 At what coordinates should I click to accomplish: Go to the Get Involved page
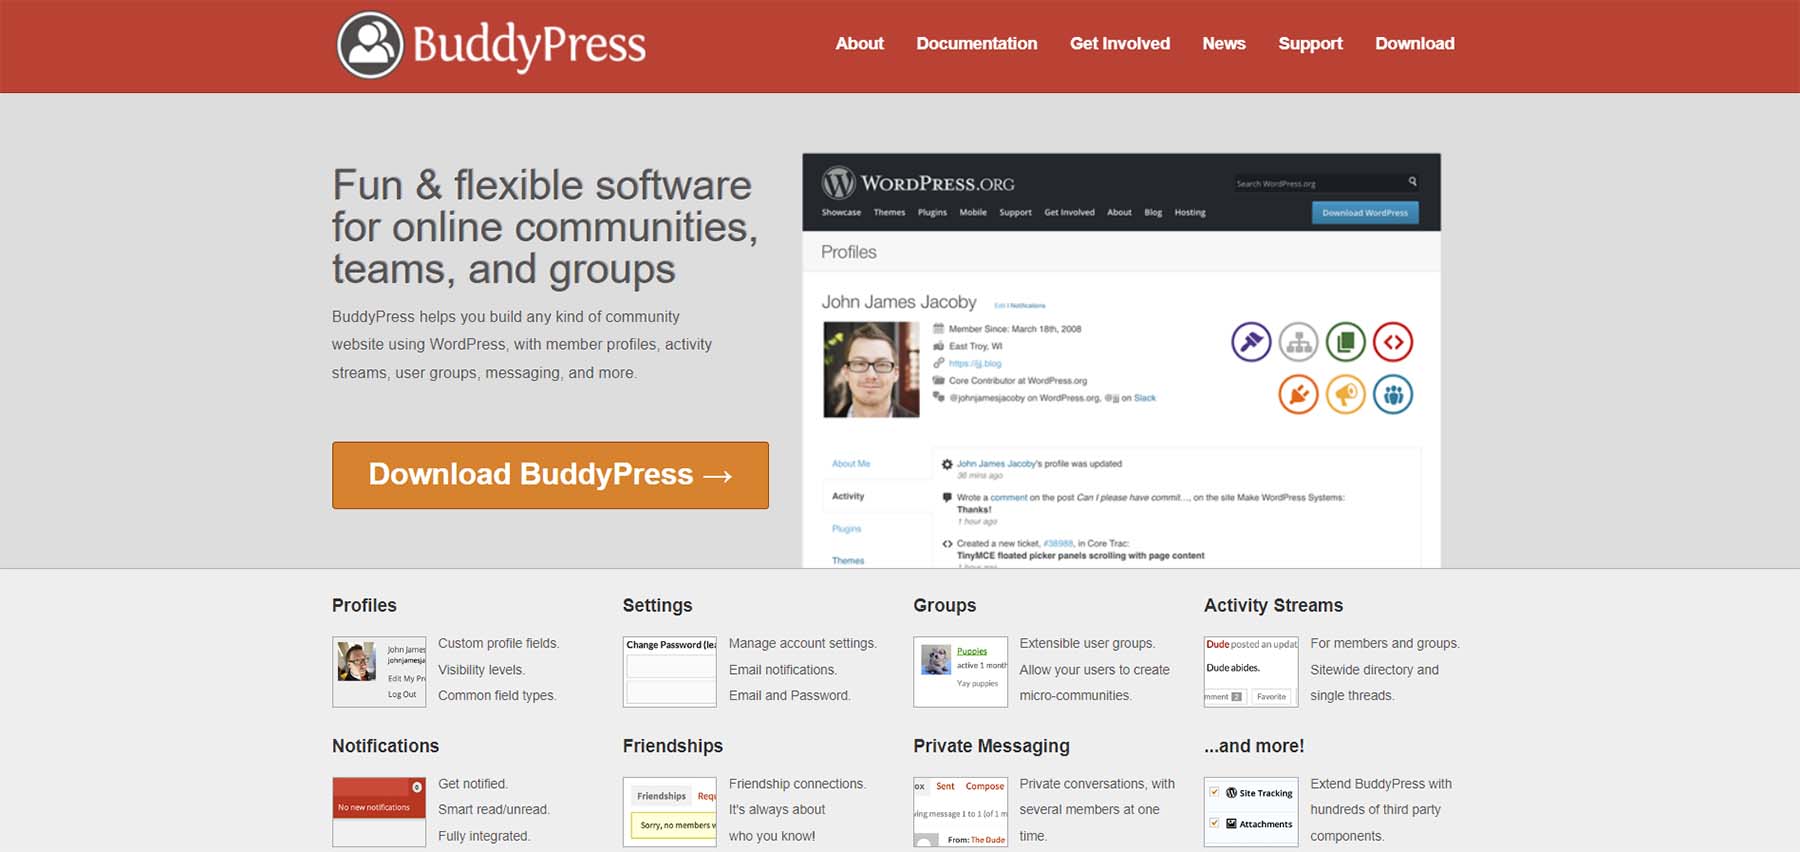1119,44
